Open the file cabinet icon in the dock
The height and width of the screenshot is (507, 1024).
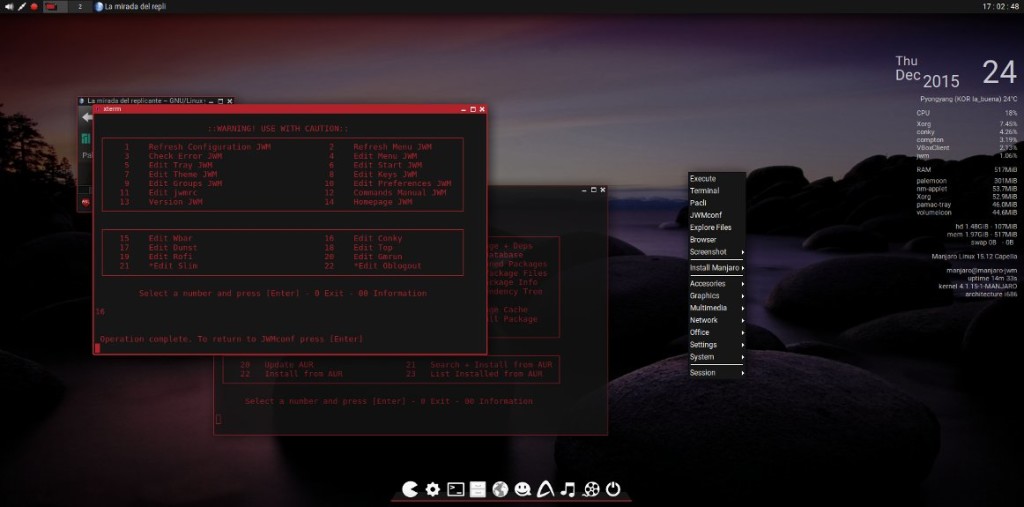[x=478, y=489]
